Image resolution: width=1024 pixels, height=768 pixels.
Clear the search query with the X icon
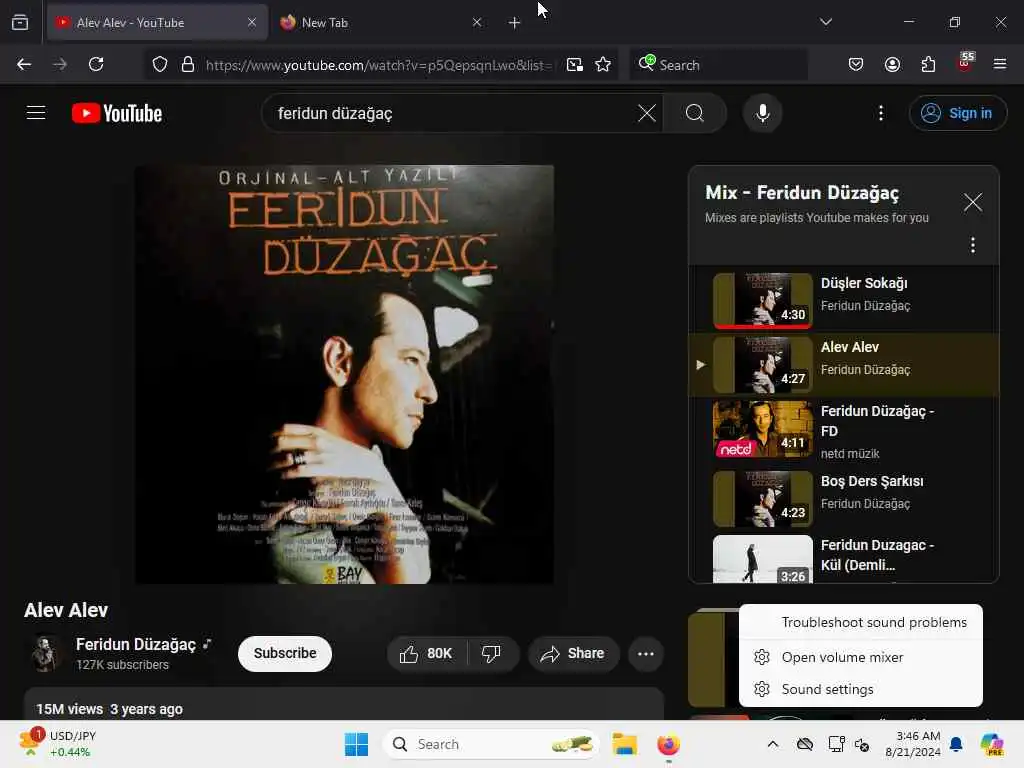point(647,113)
